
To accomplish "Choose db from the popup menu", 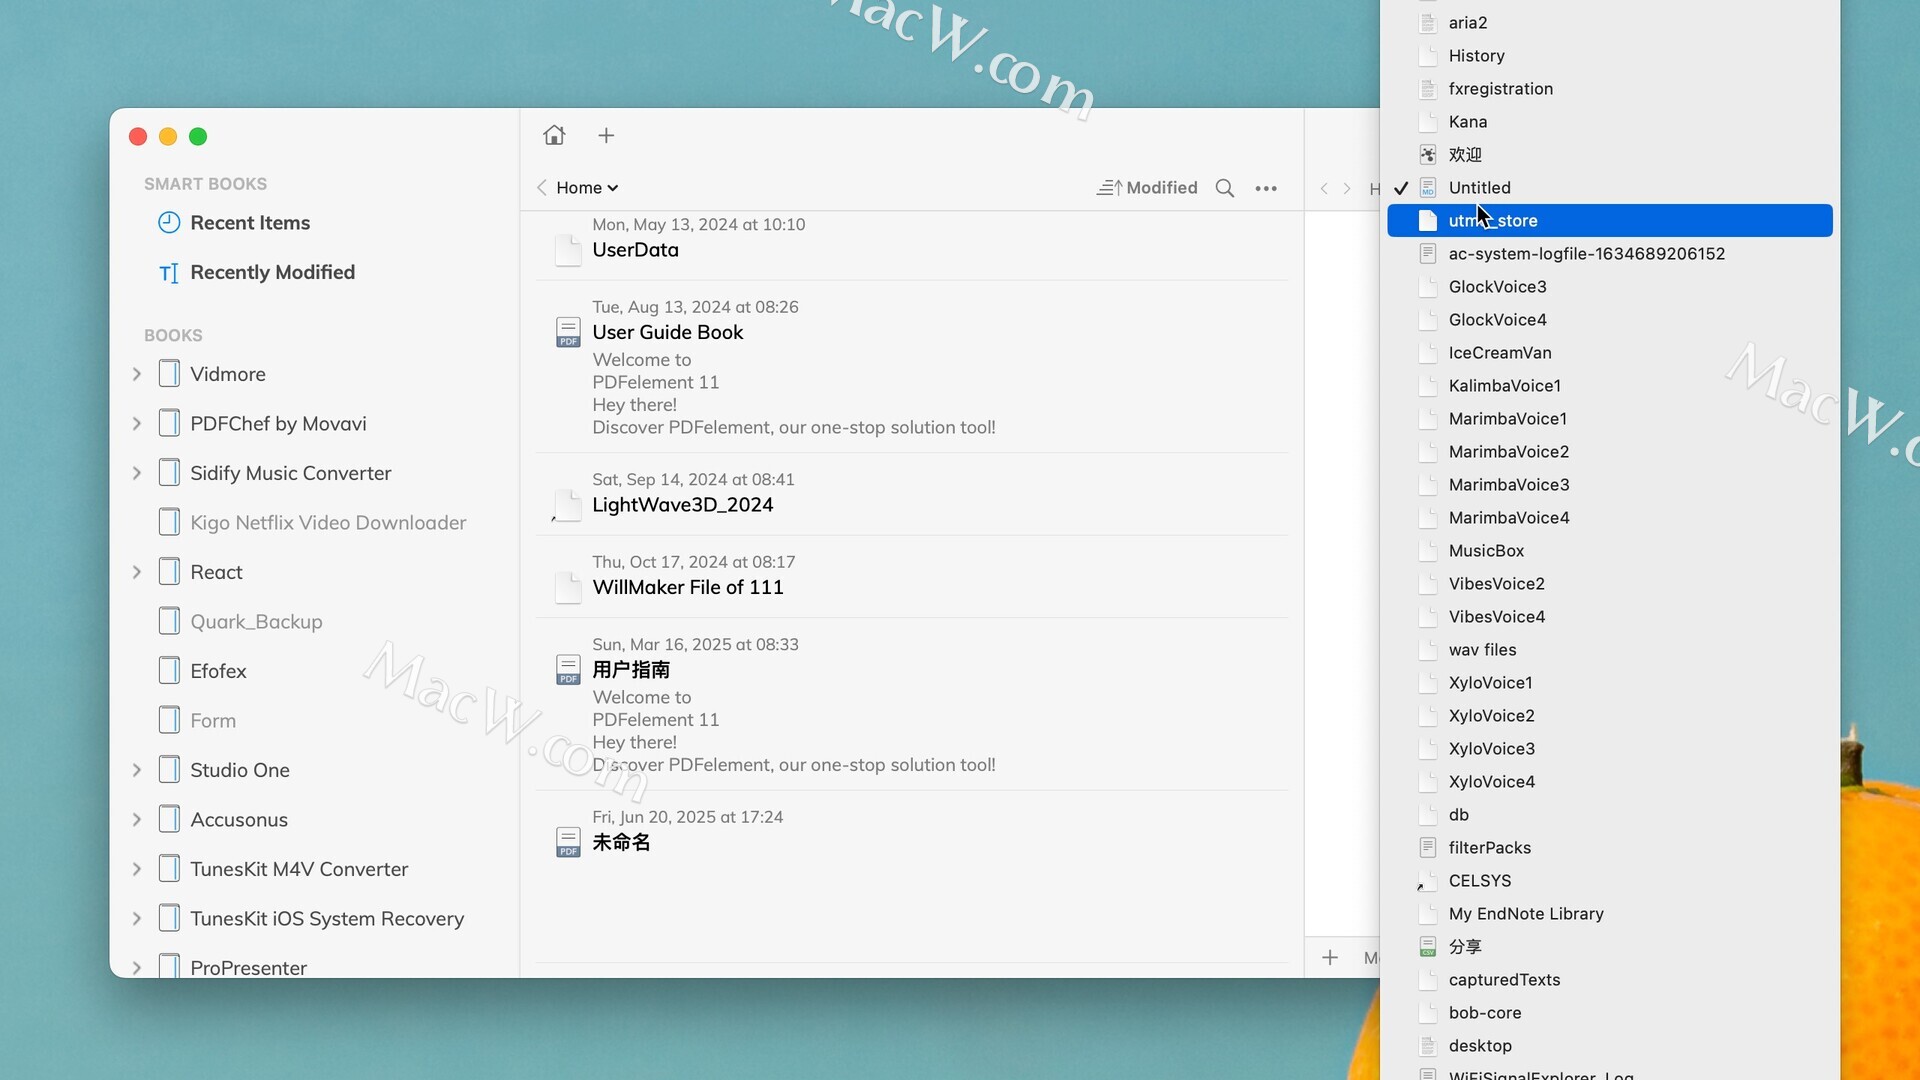I will (x=1610, y=814).
